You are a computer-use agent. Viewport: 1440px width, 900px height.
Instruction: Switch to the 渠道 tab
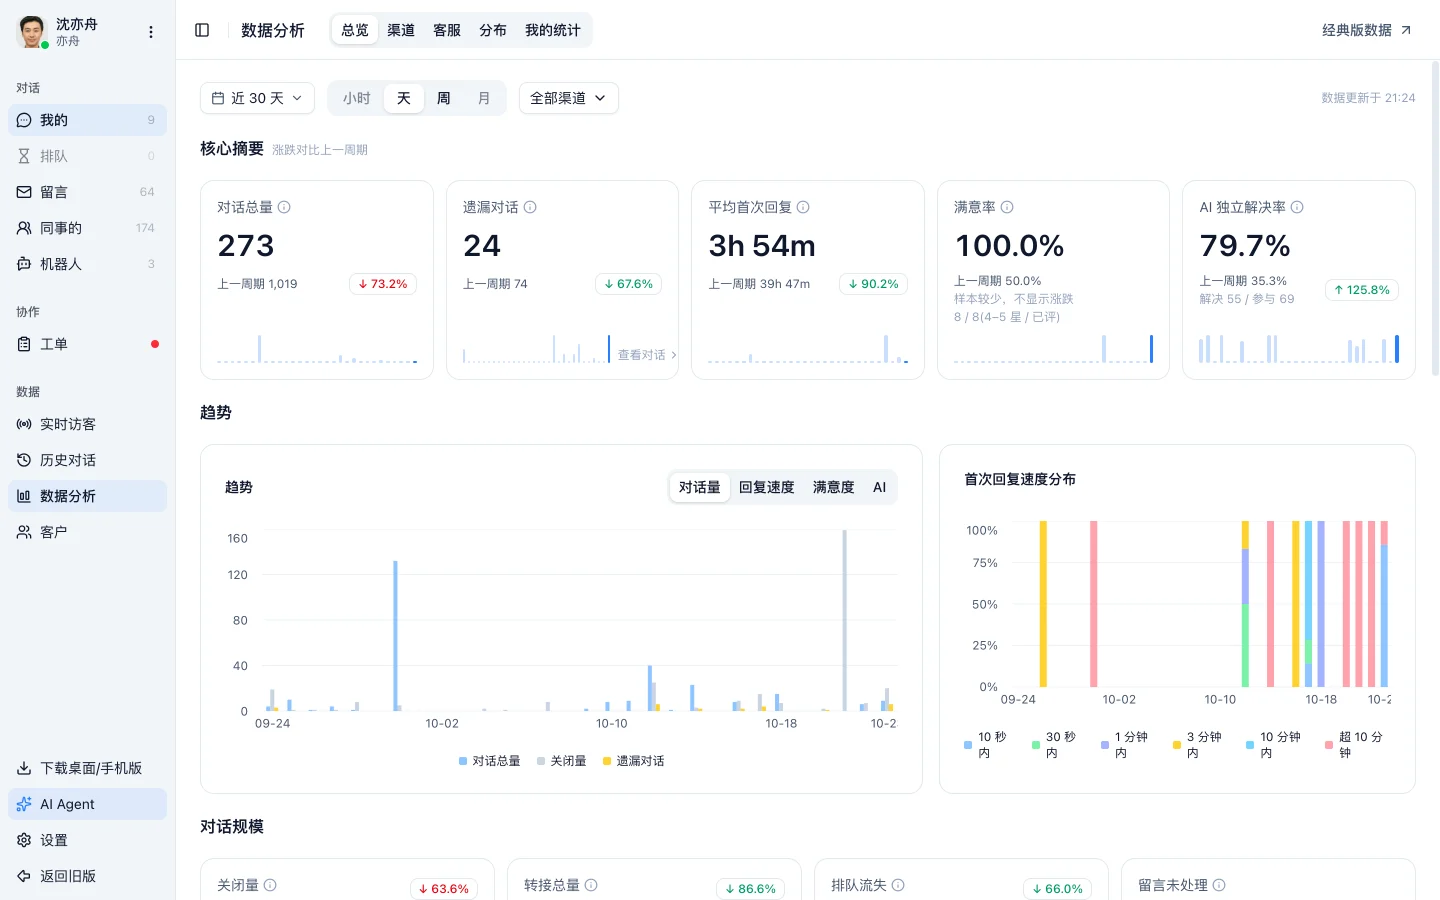coord(401,30)
